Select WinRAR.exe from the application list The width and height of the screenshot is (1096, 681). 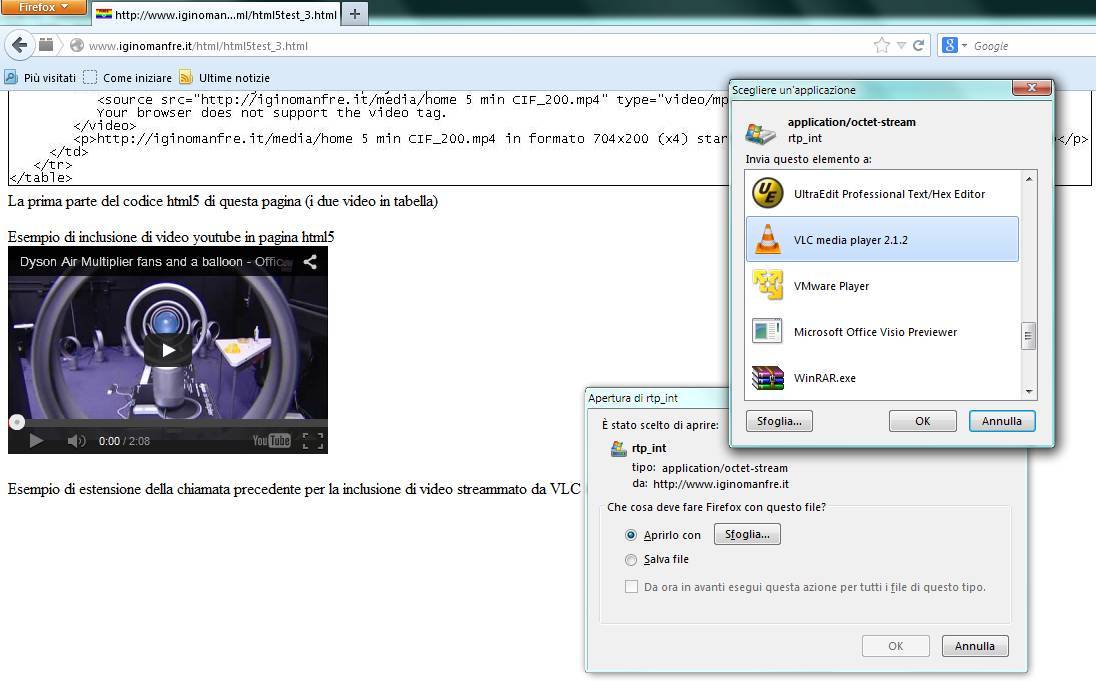click(882, 378)
